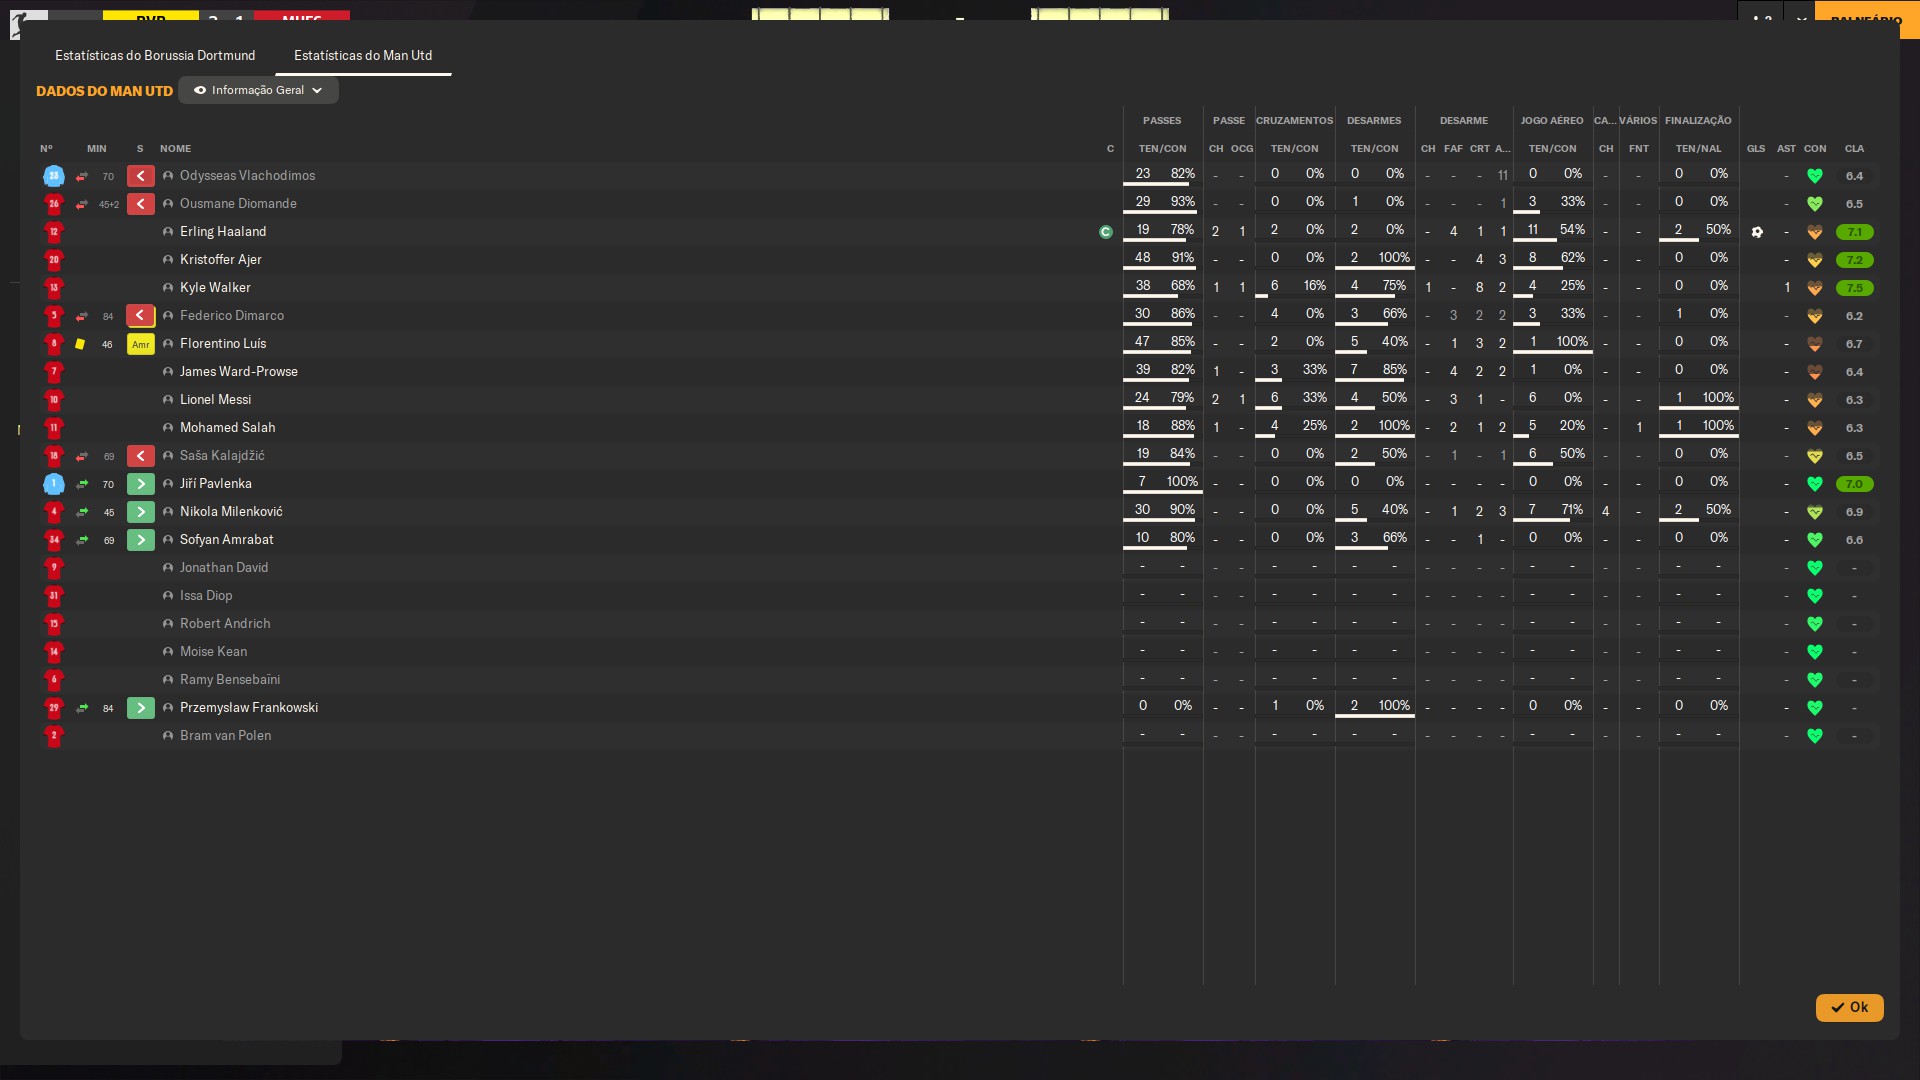
Task: Open the Informação Geral view dropdown
Action: click(x=258, y=90)
